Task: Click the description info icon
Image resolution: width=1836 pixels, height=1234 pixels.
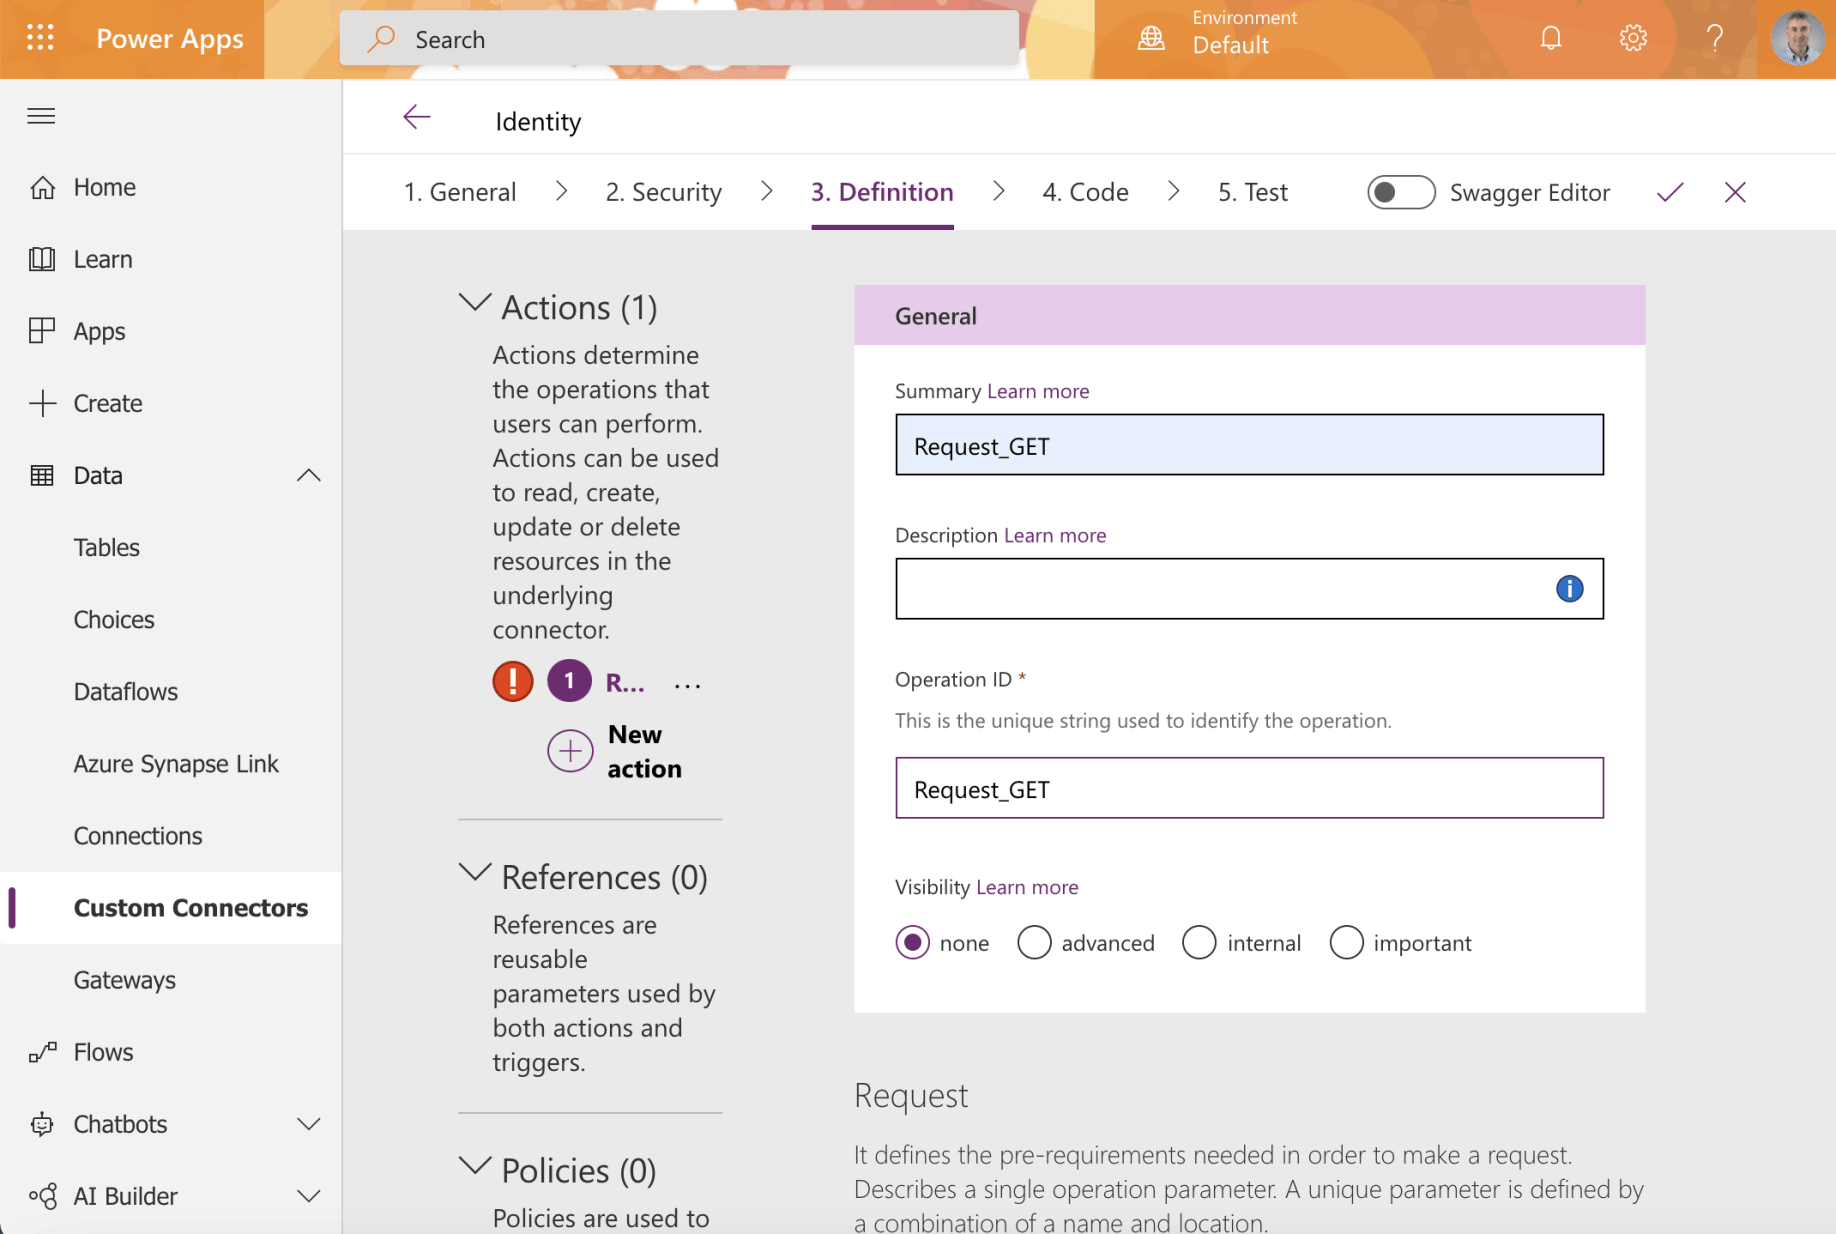Action: point(1569,589)
